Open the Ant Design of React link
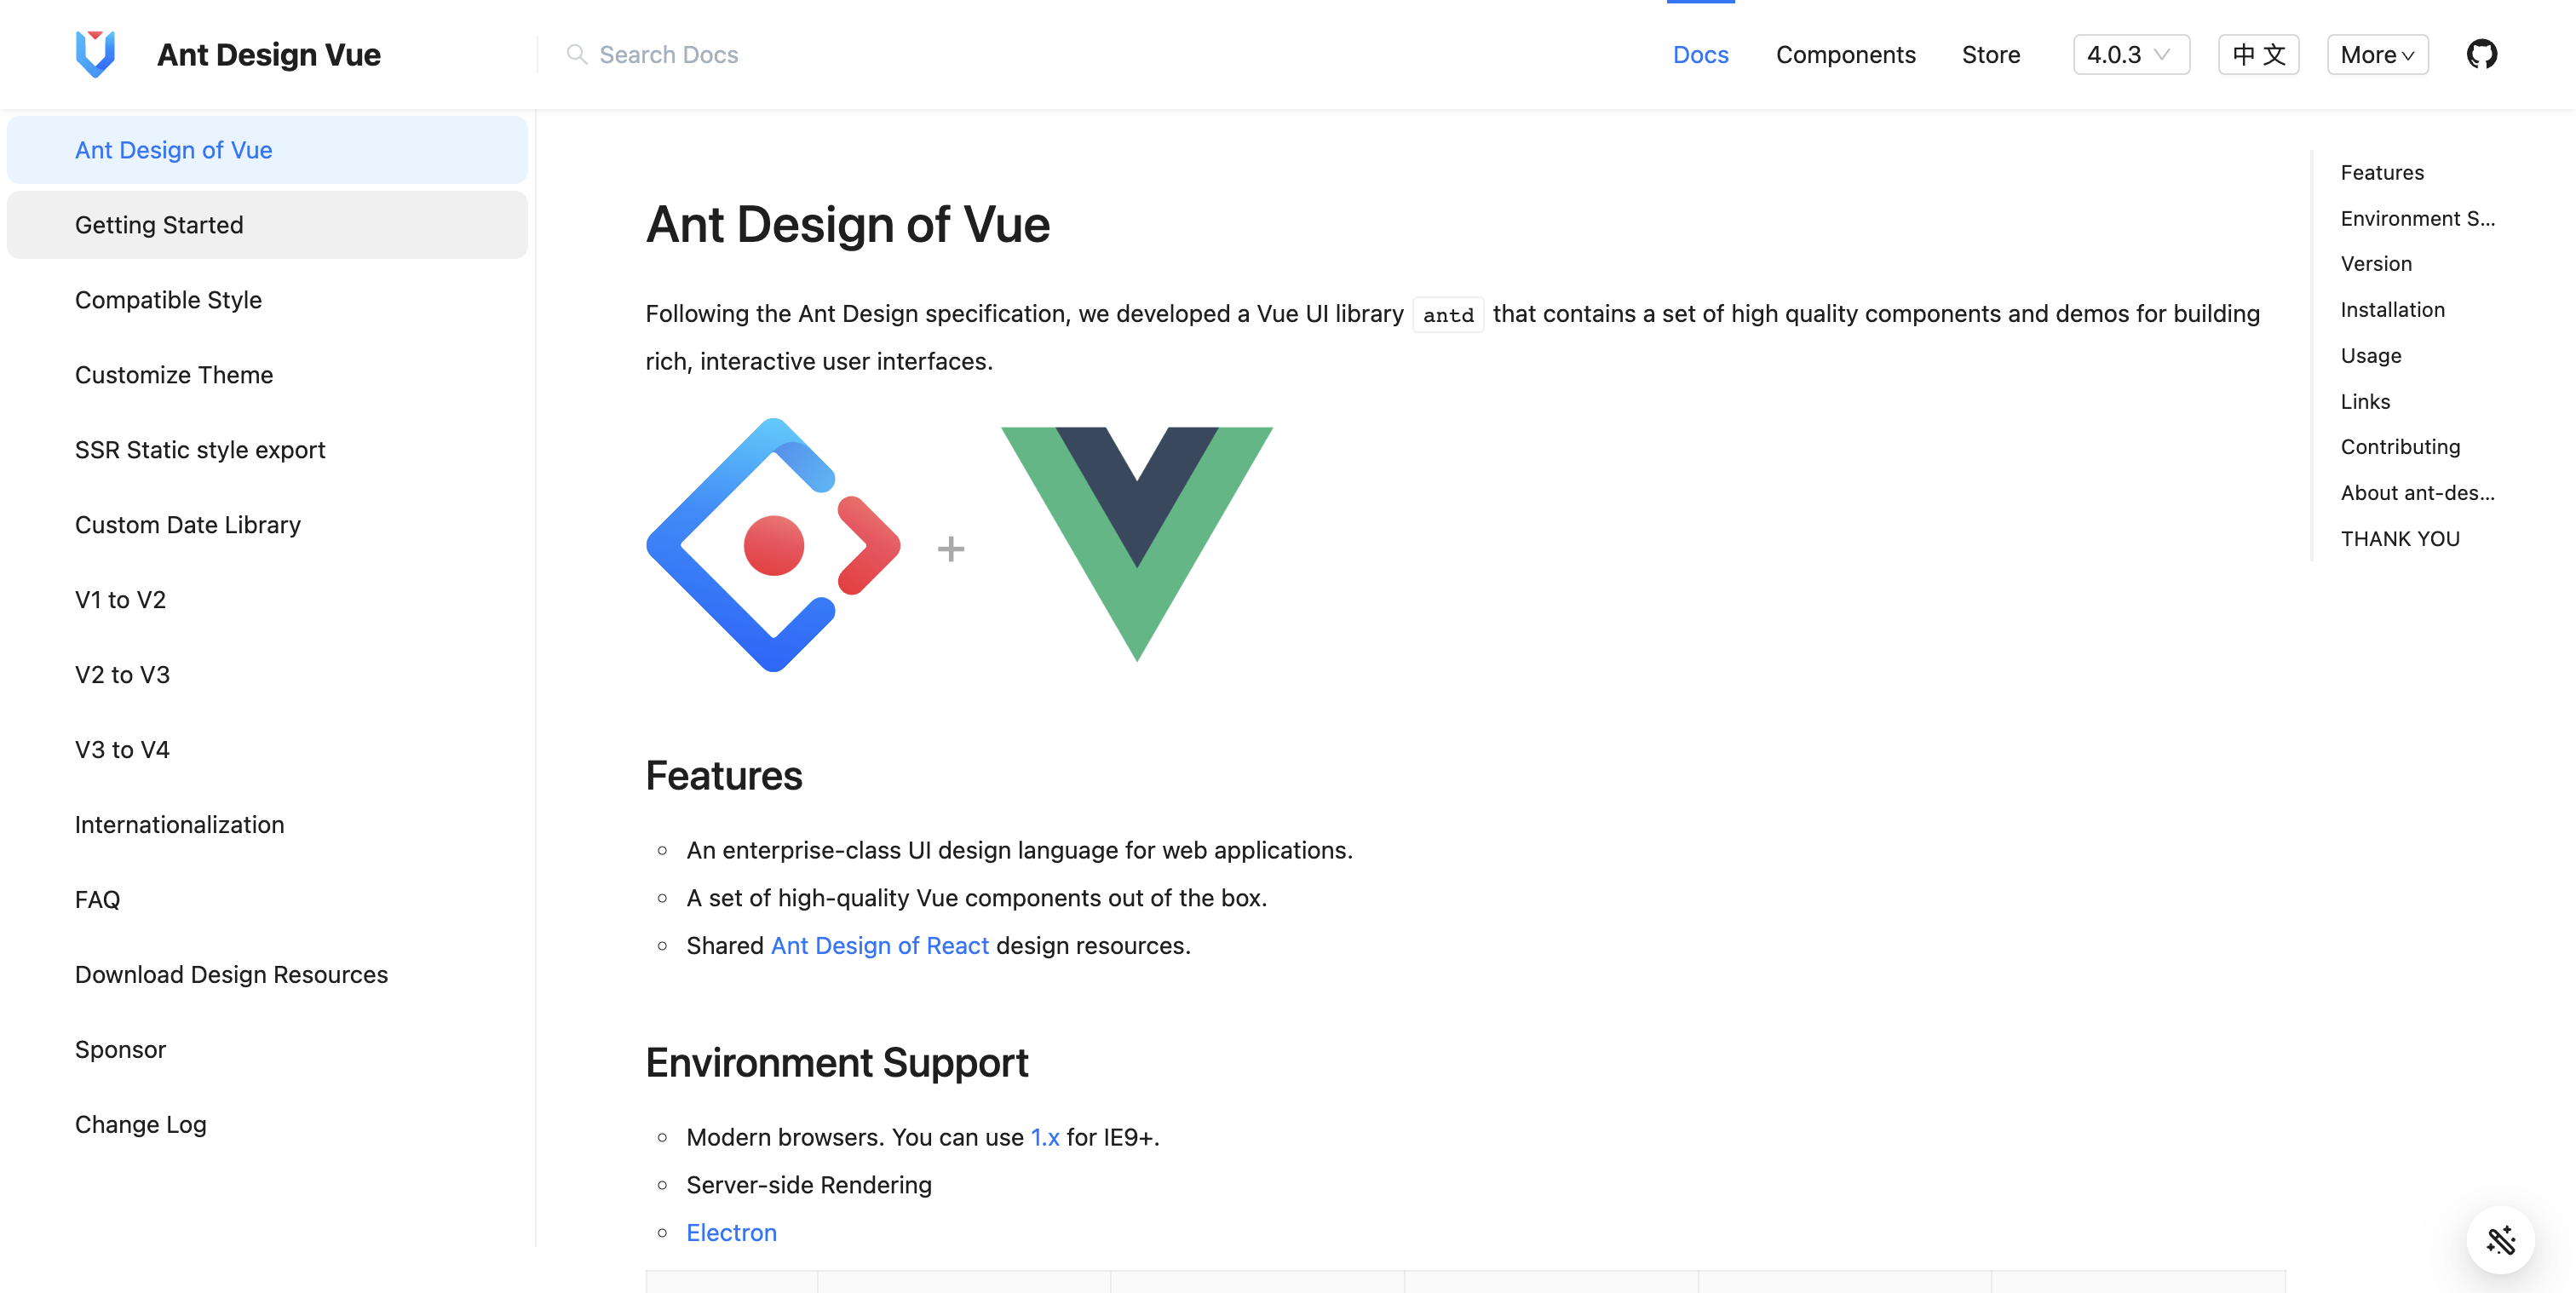The image size is (2576, 1293). [879, 945]
